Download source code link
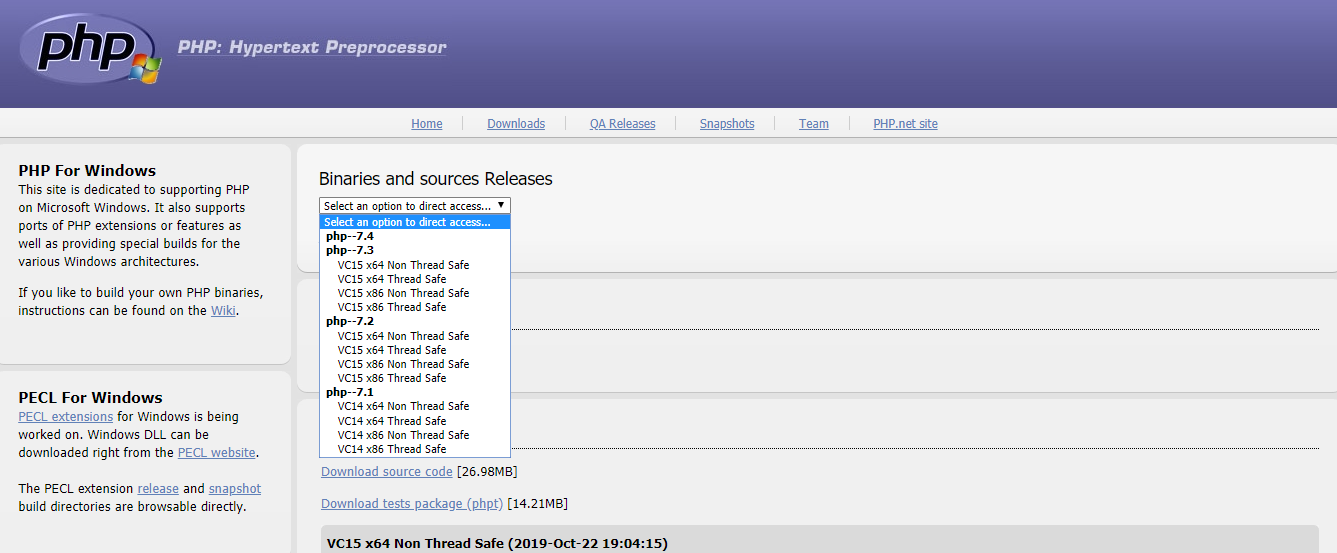The image size is (1337, 553). tap(387, 472)
